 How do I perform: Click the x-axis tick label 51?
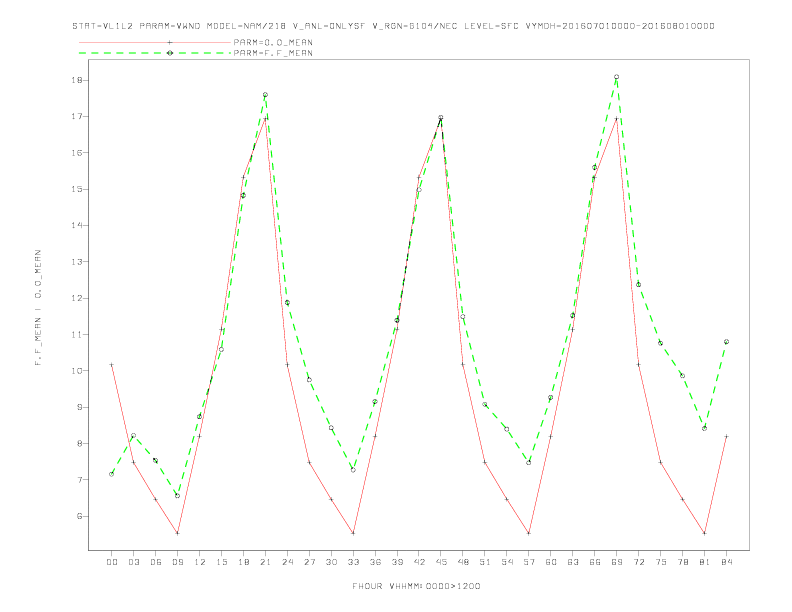tap(485, 562)
